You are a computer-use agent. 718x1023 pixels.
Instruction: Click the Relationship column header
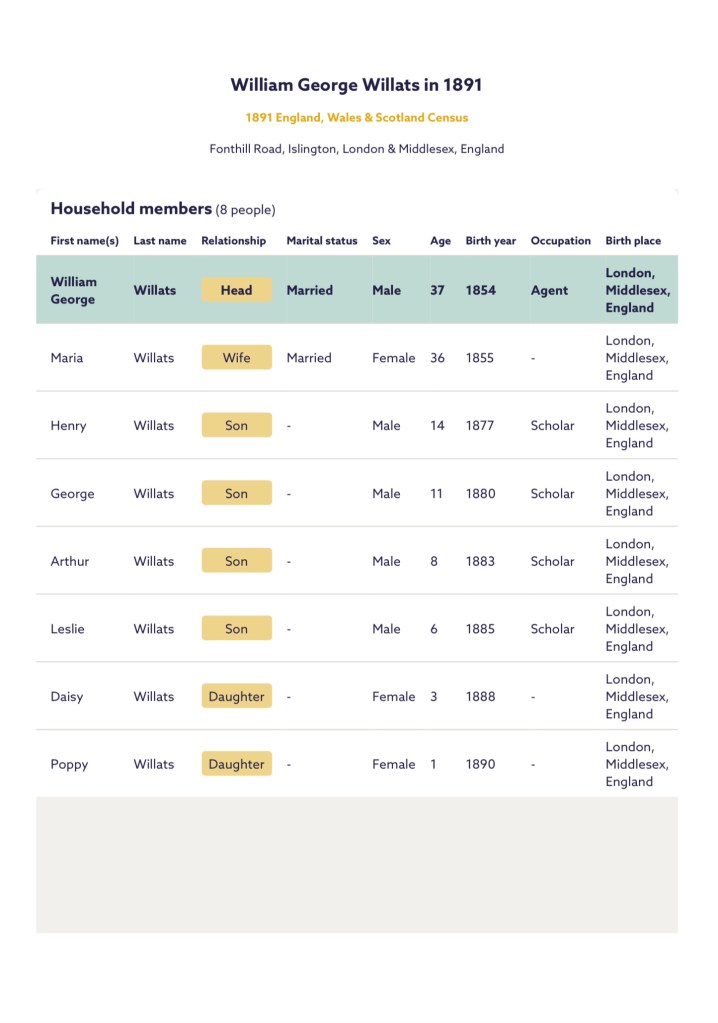click(x=234, y=241)
